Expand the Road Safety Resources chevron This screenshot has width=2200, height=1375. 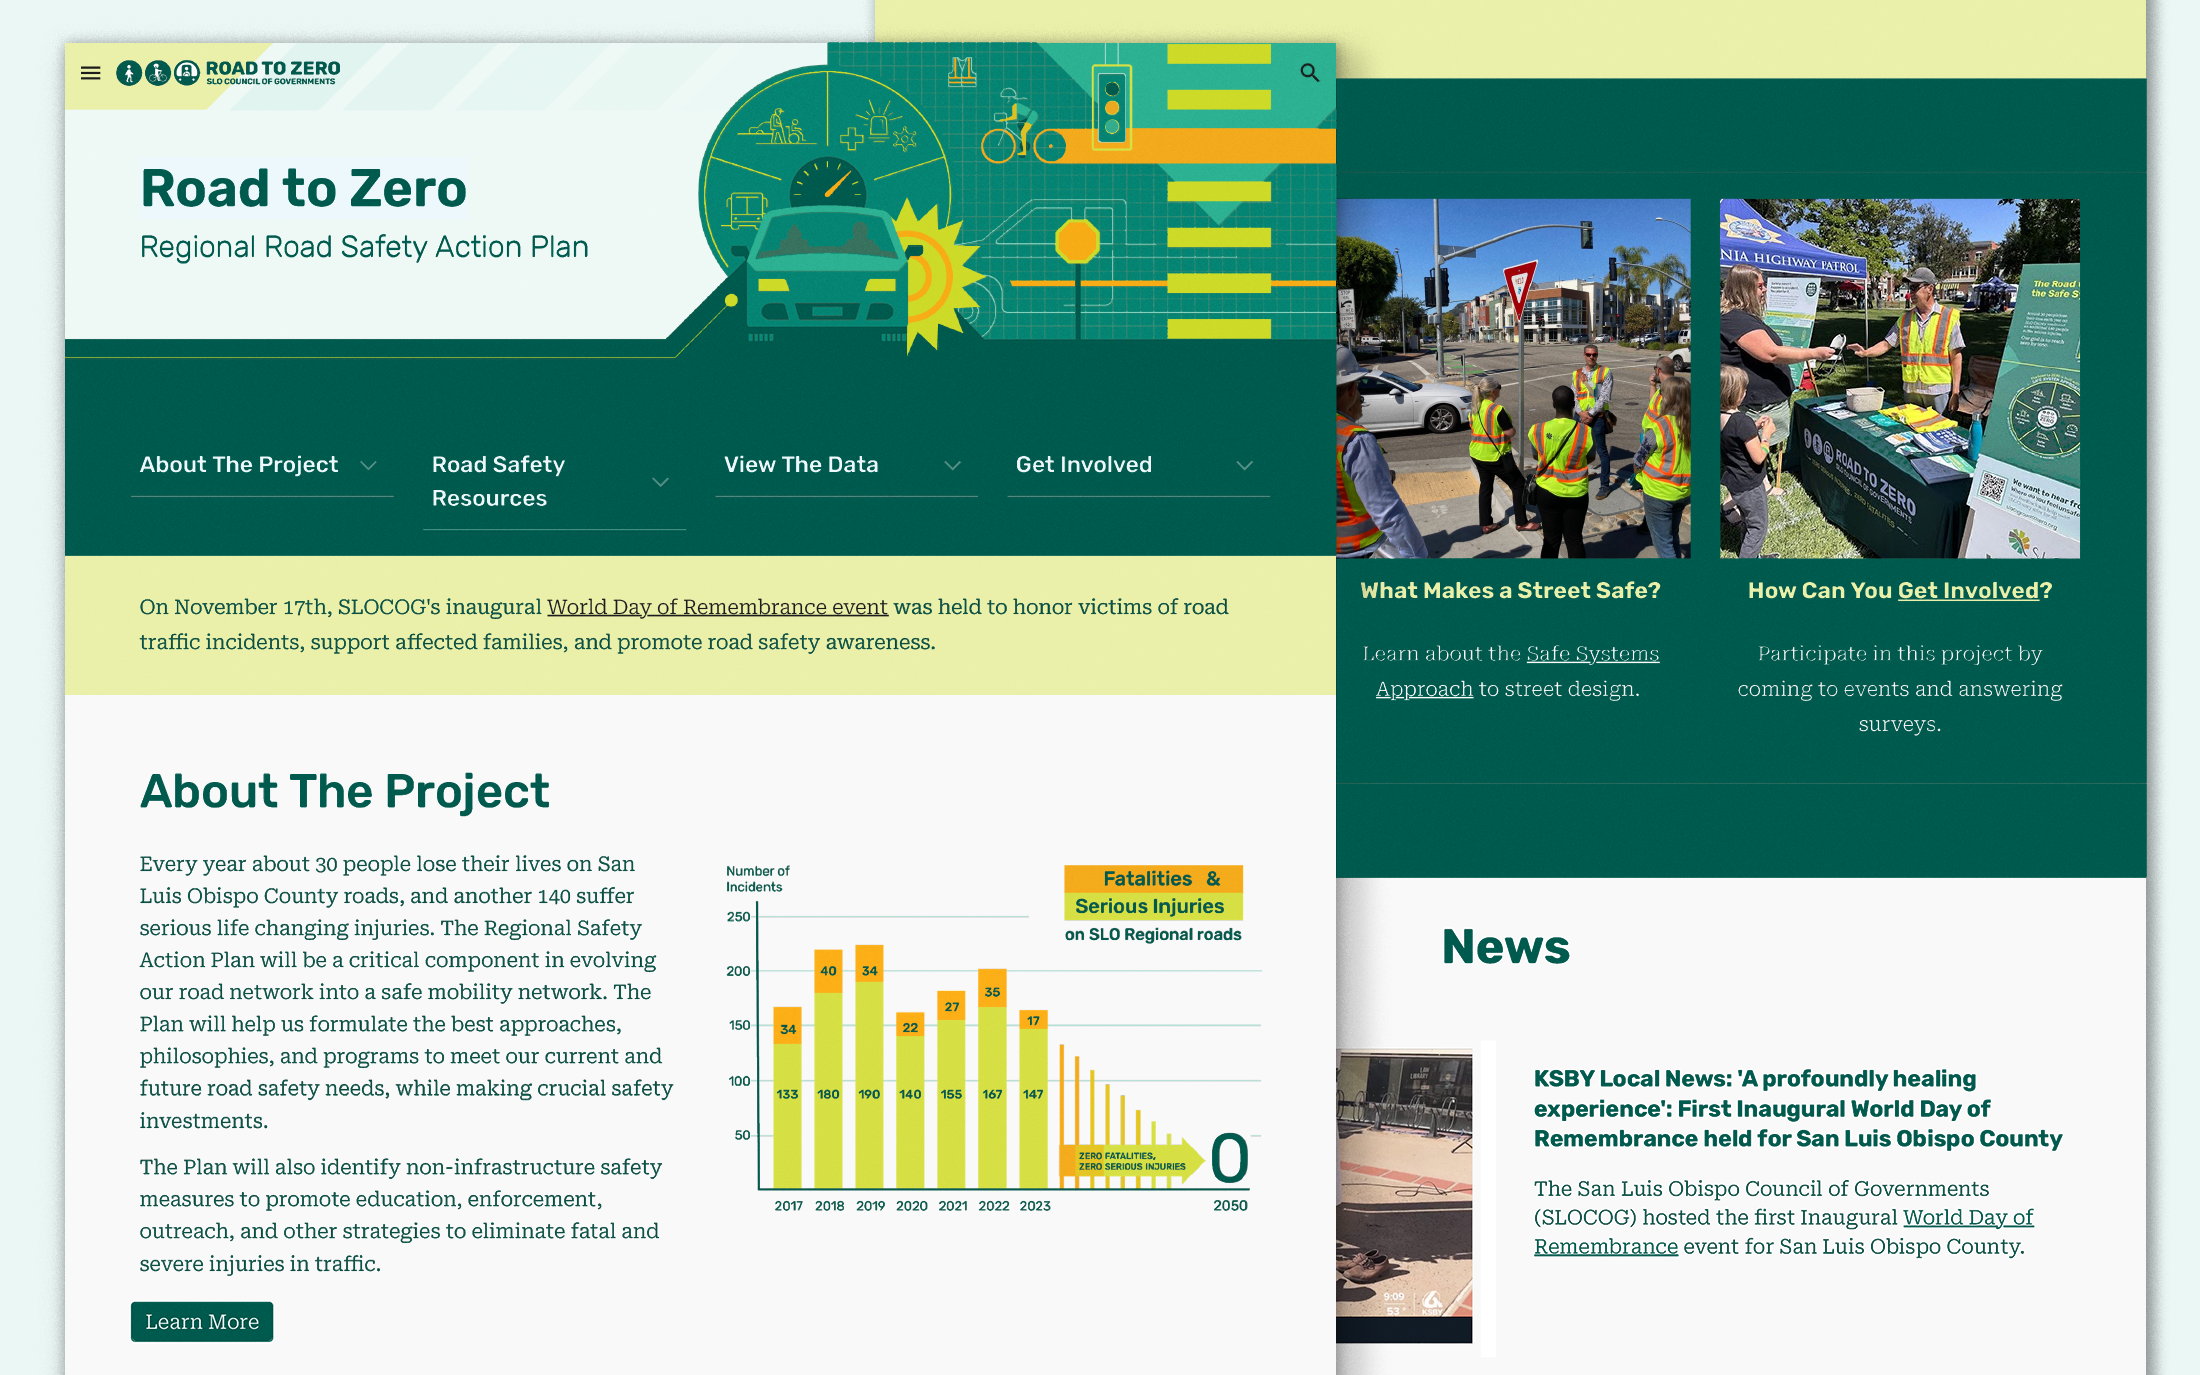[660, 483]
